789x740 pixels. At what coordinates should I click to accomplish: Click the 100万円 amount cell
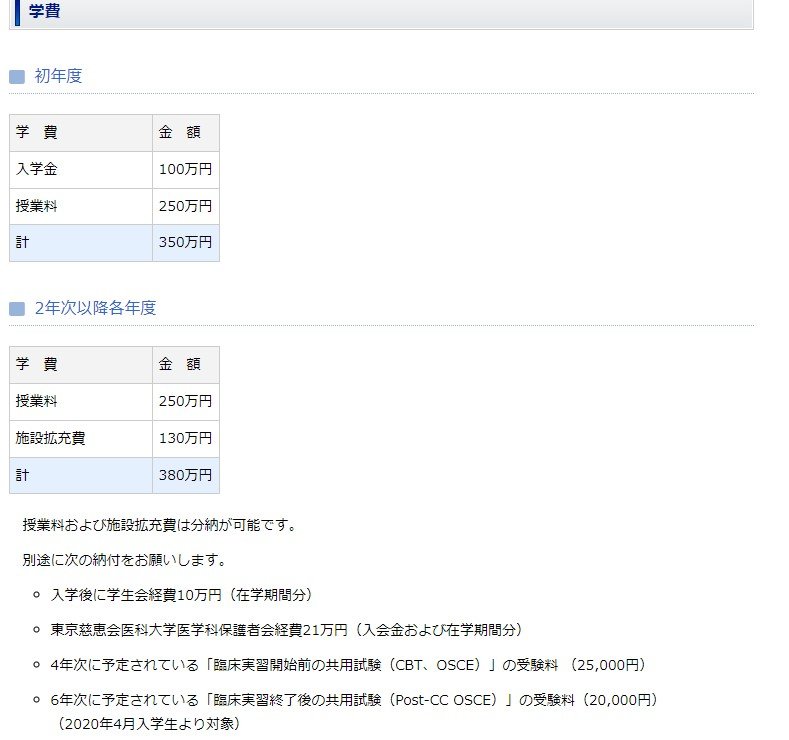[x=185, y=169]
